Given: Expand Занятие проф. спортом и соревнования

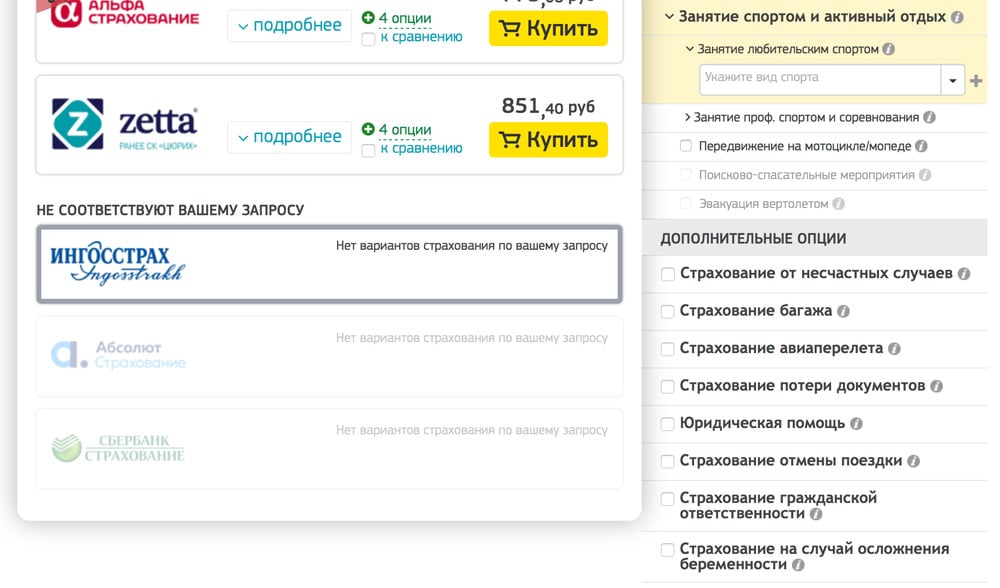Looking at the screenshot, I should (x=687, y=118).
